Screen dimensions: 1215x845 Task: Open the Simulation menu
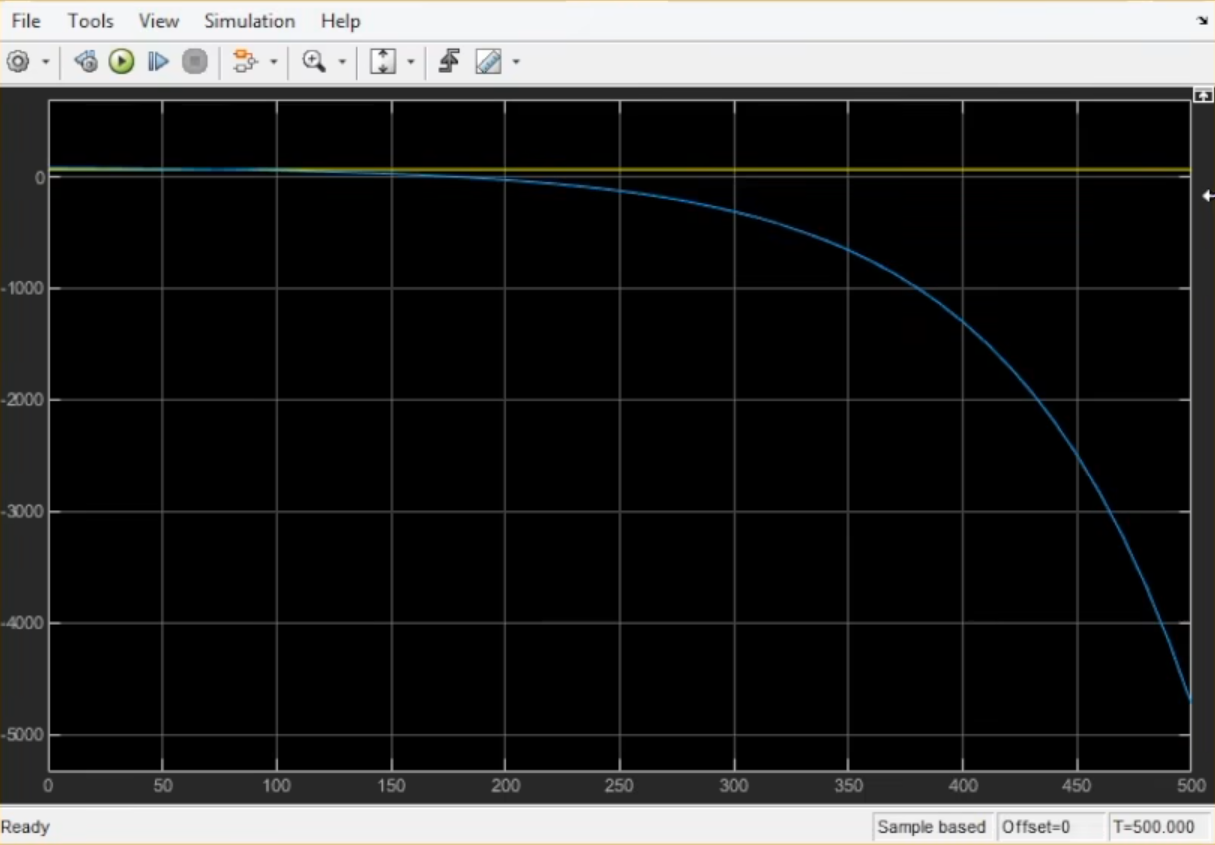[249, 21]
